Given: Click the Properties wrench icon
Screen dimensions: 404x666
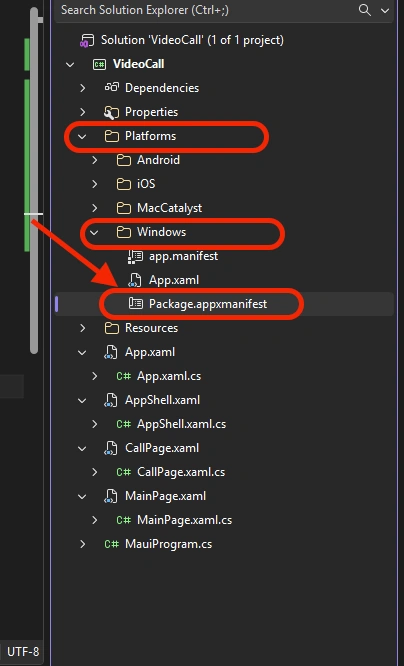Looking at the screenshot, I should [111, 112].
